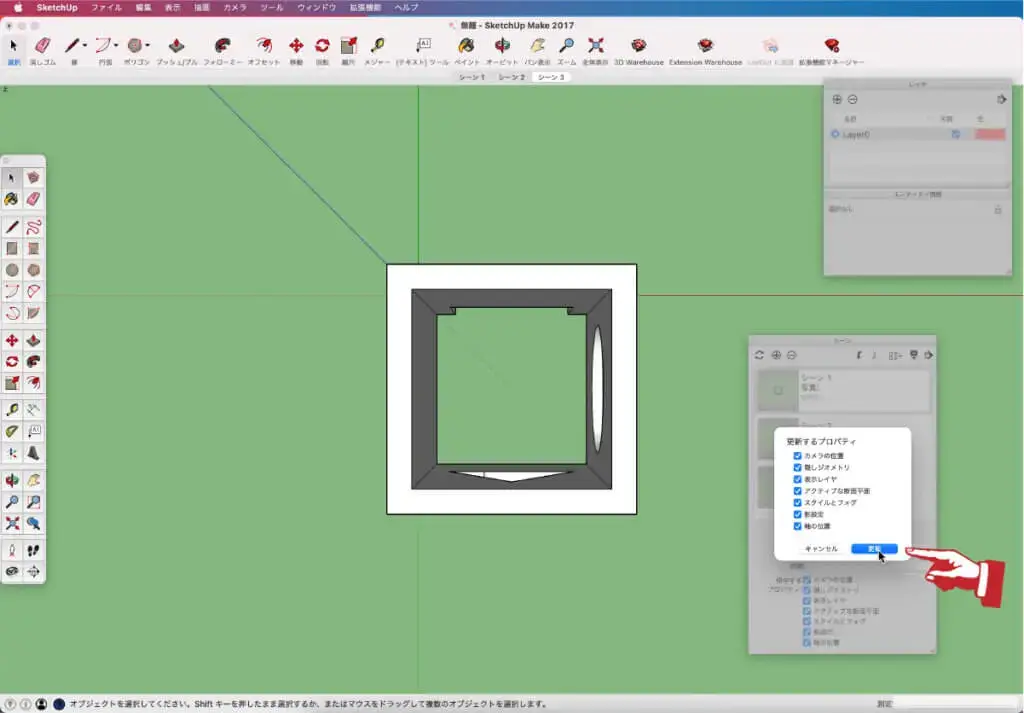Open the Extension Warehouse from toolbar
Screen dimensions: 1024x713
[705, 47]
